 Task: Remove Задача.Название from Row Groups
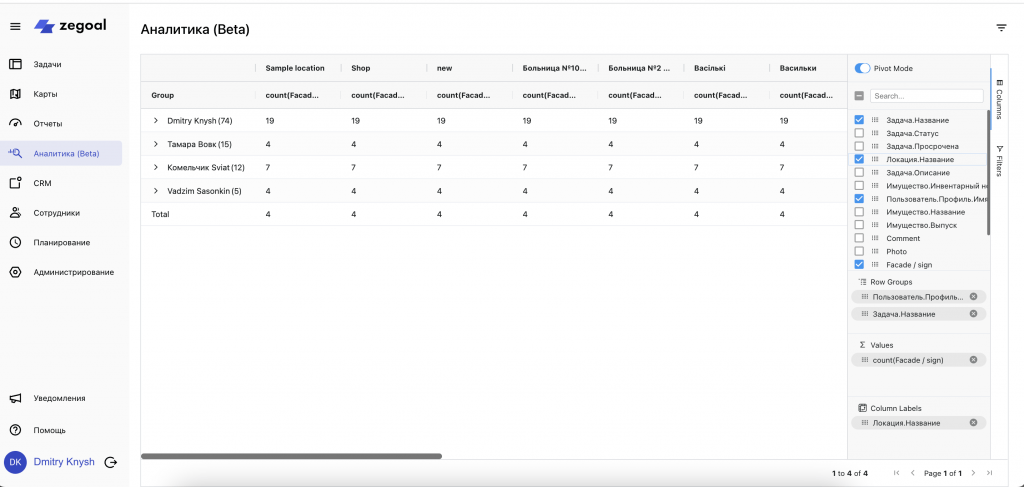pos(973,314)
